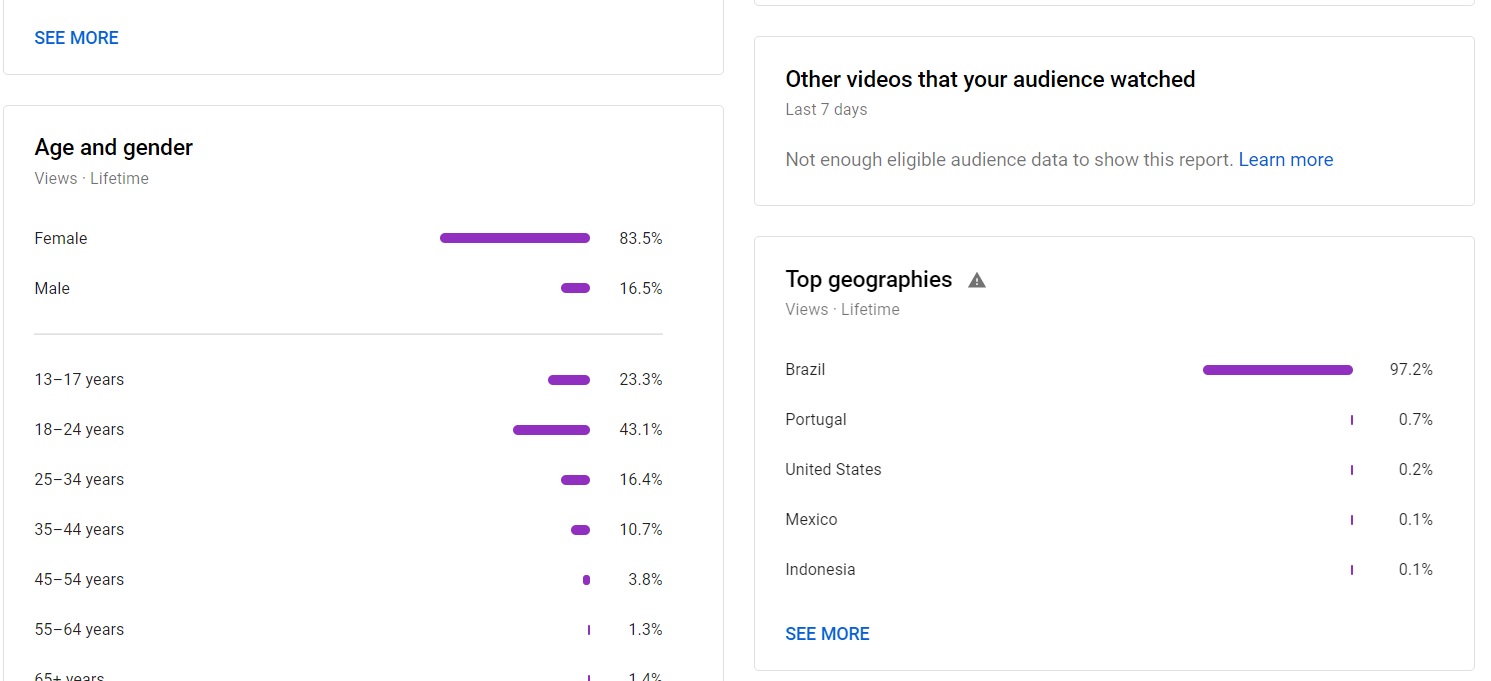Click the 18–24 years bar
The width and height of the screenshot is (1491, 681).
coord(551,430)
